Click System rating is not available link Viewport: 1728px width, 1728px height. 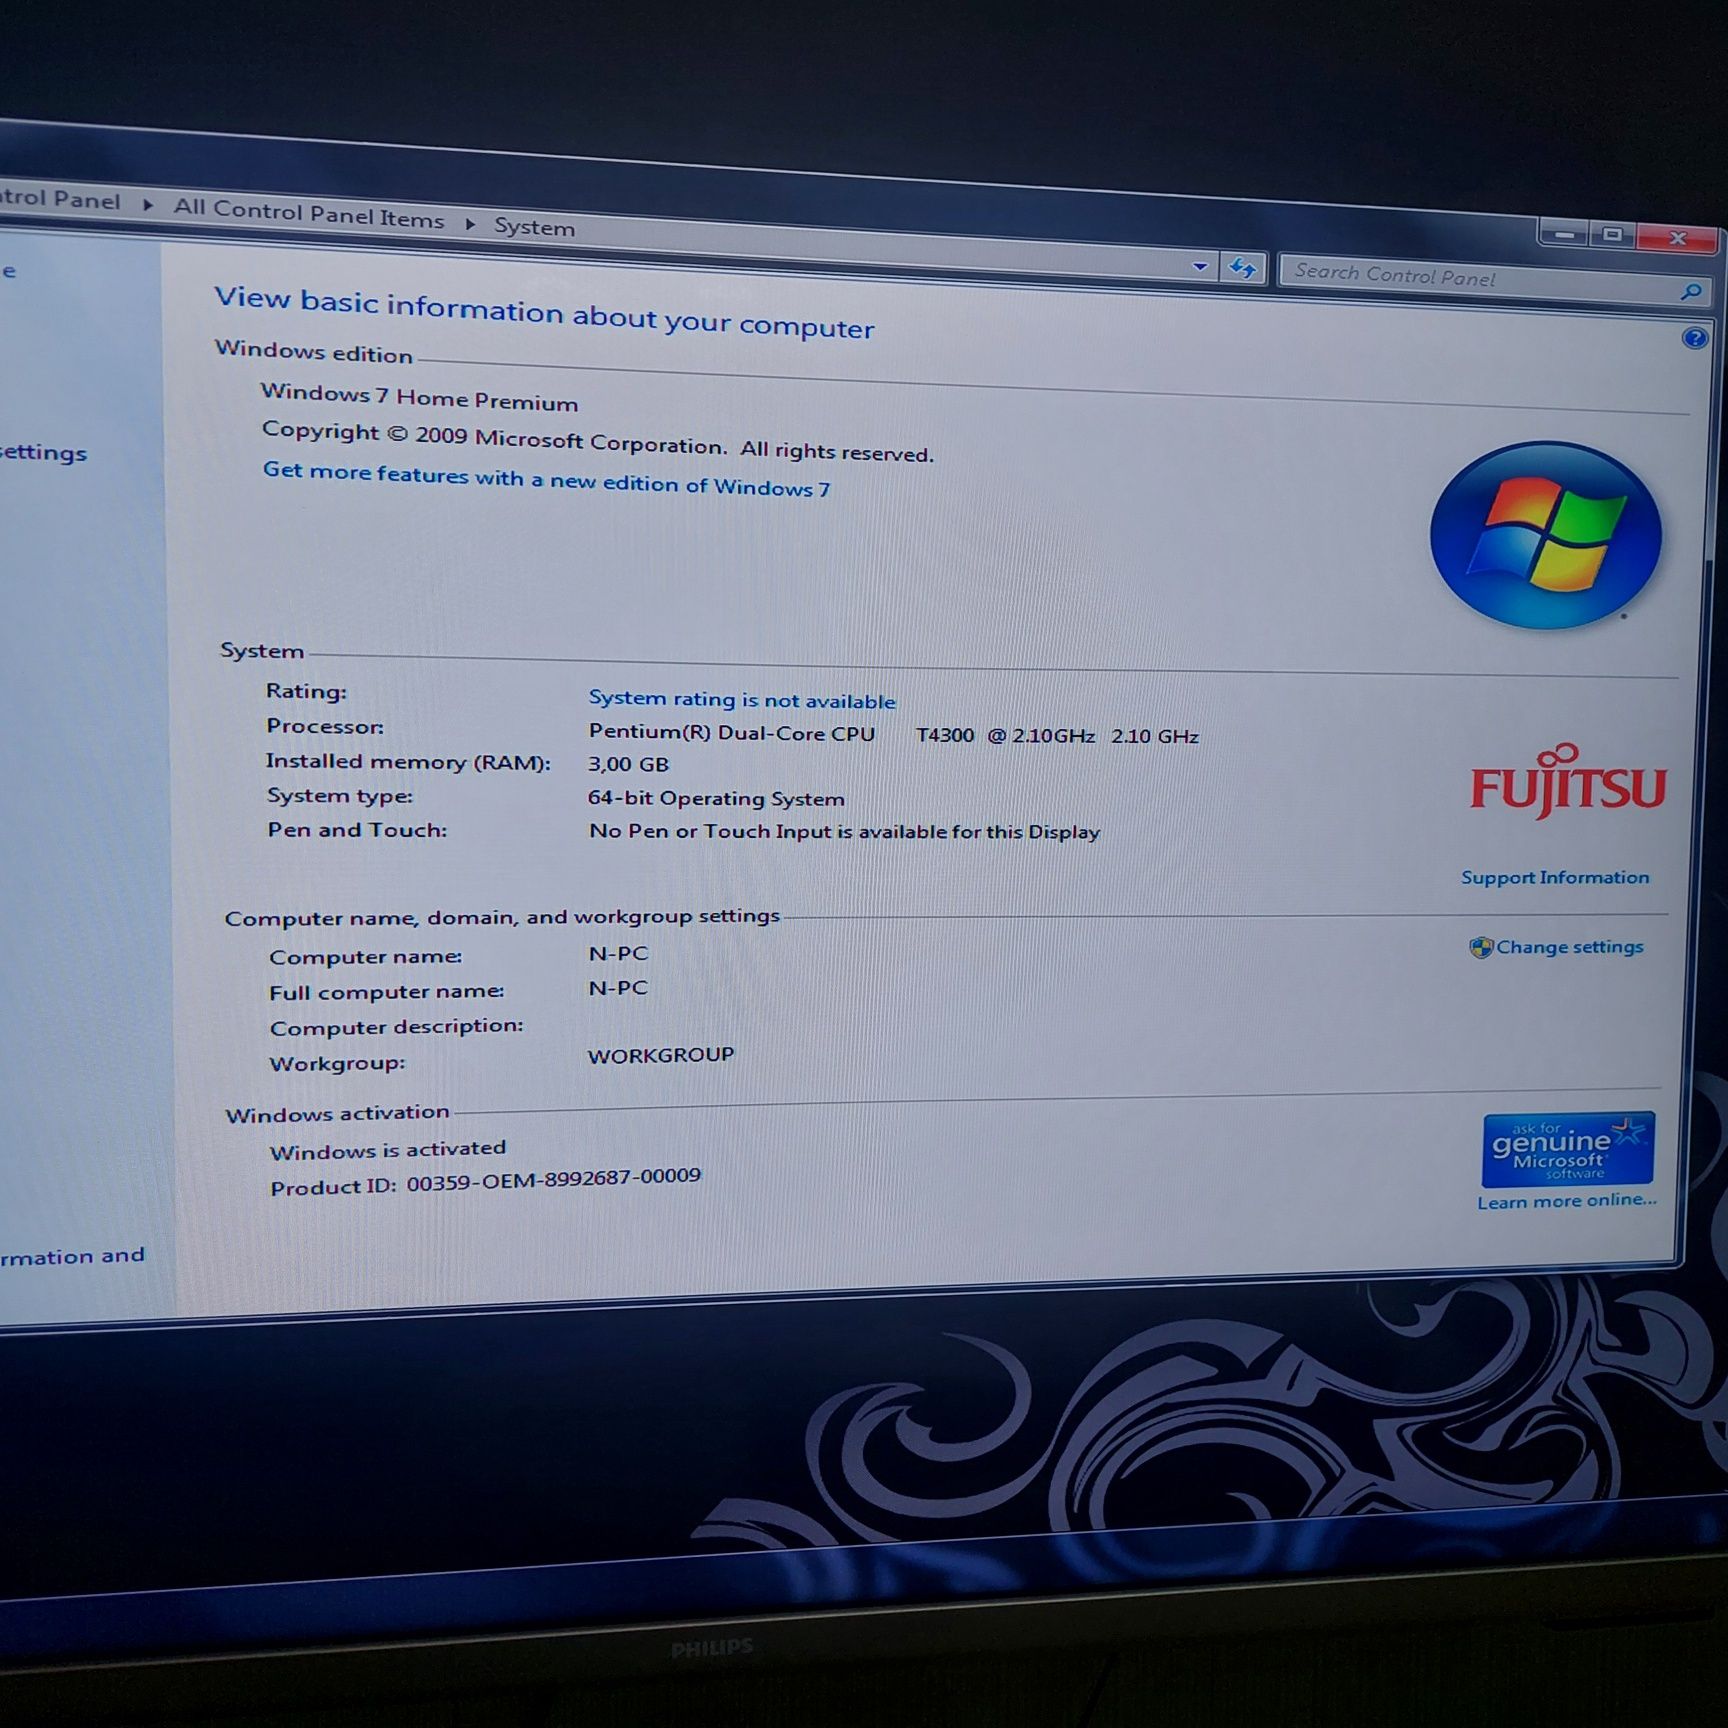741,698
